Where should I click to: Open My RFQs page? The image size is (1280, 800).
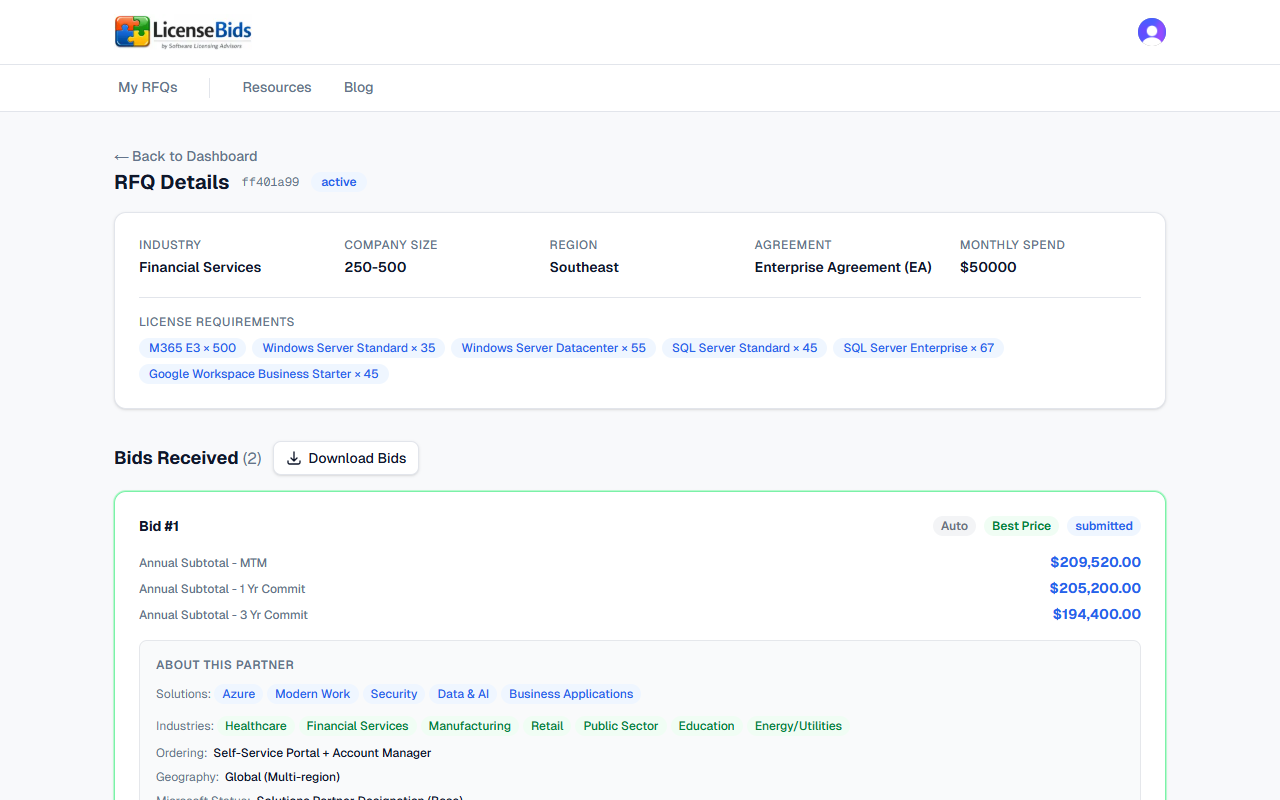[148, 88]
